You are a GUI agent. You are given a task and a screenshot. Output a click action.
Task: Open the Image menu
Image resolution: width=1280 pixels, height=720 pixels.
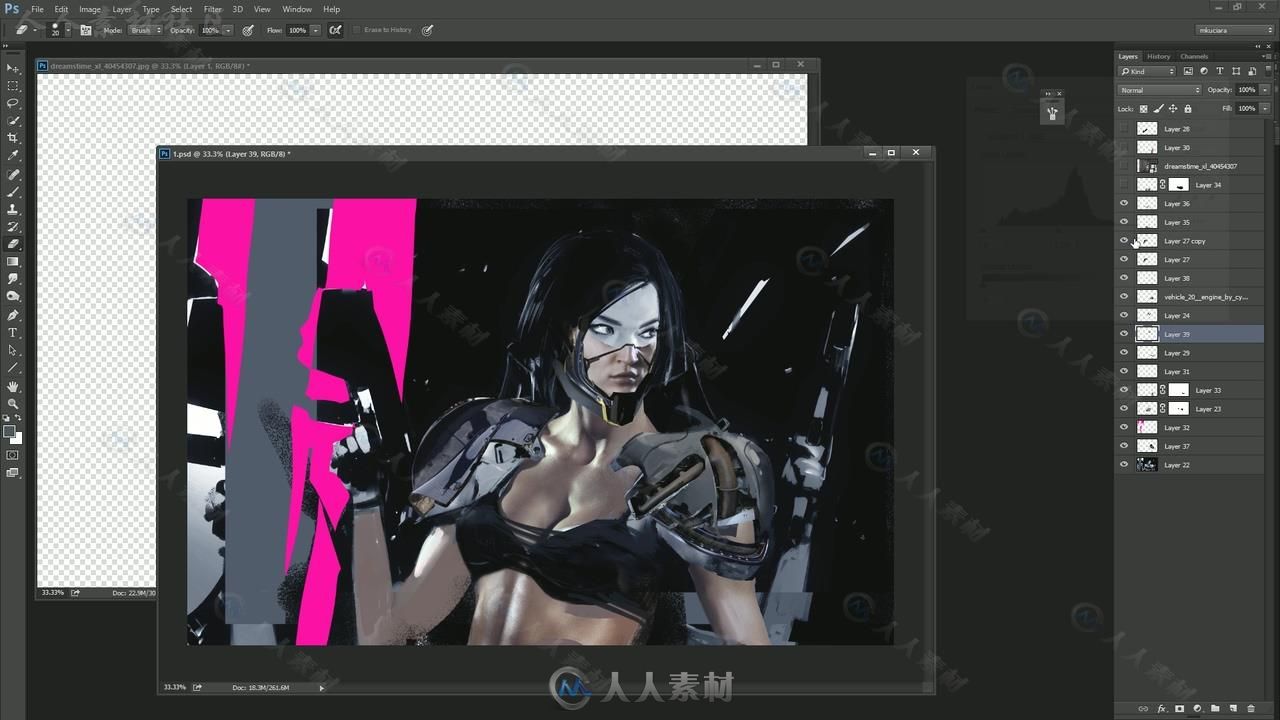90,9
